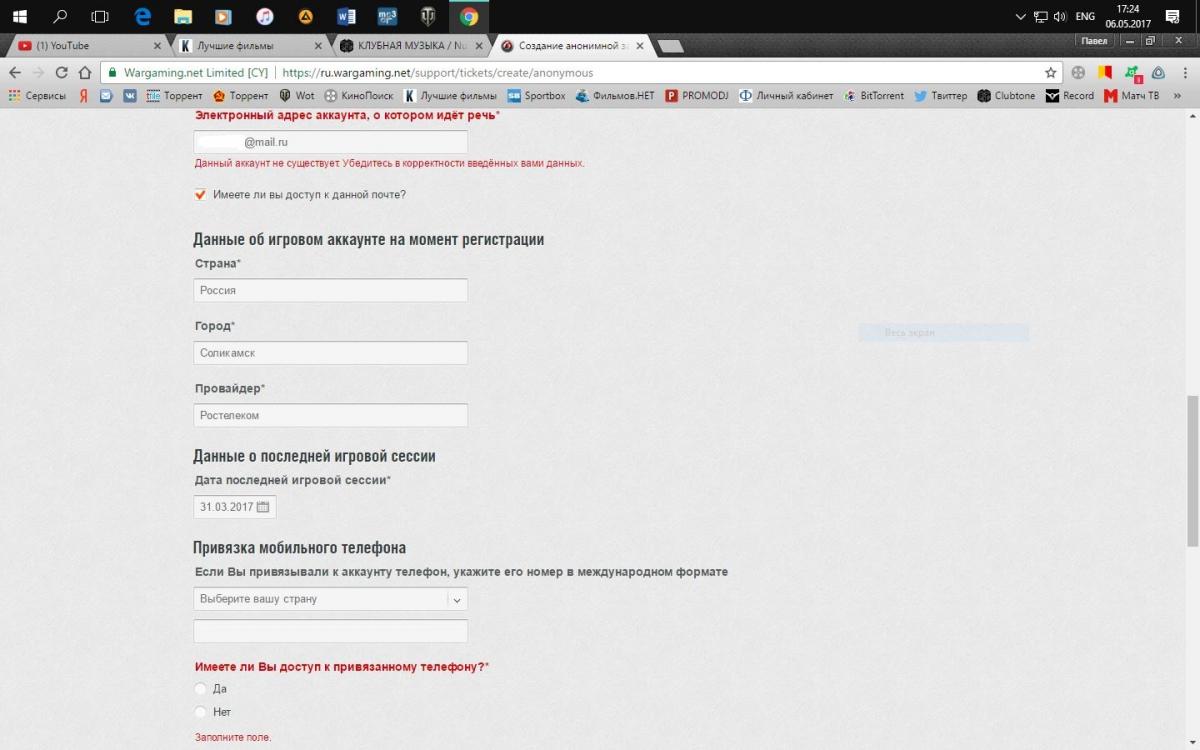Click the 'Павел' profile button
The image size is (1200, 750).
[1093, 41]
